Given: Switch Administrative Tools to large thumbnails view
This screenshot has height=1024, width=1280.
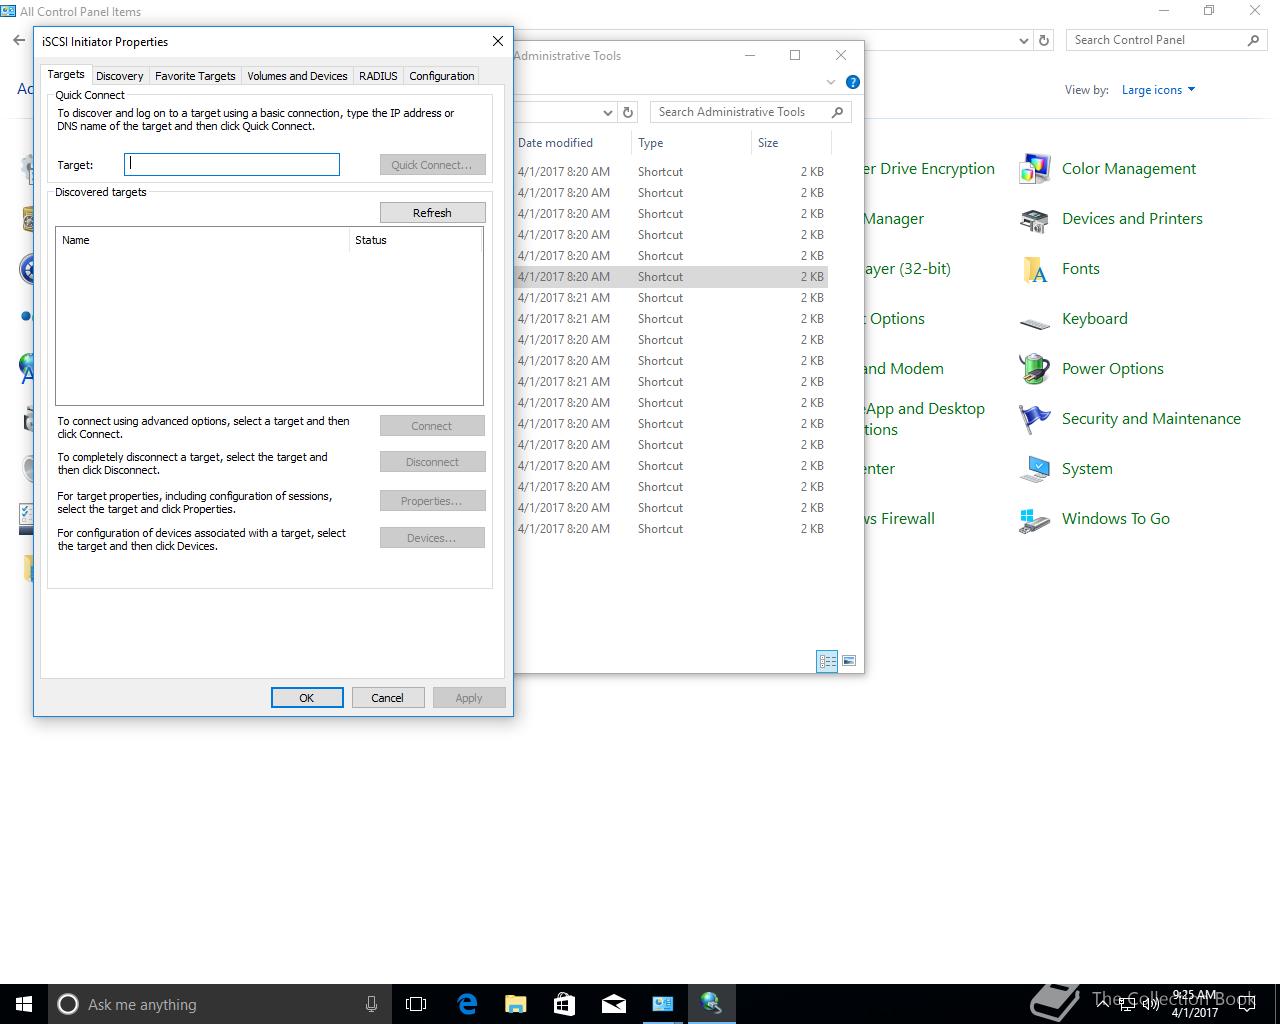Looking at the screenshot, I should point(849,661).
